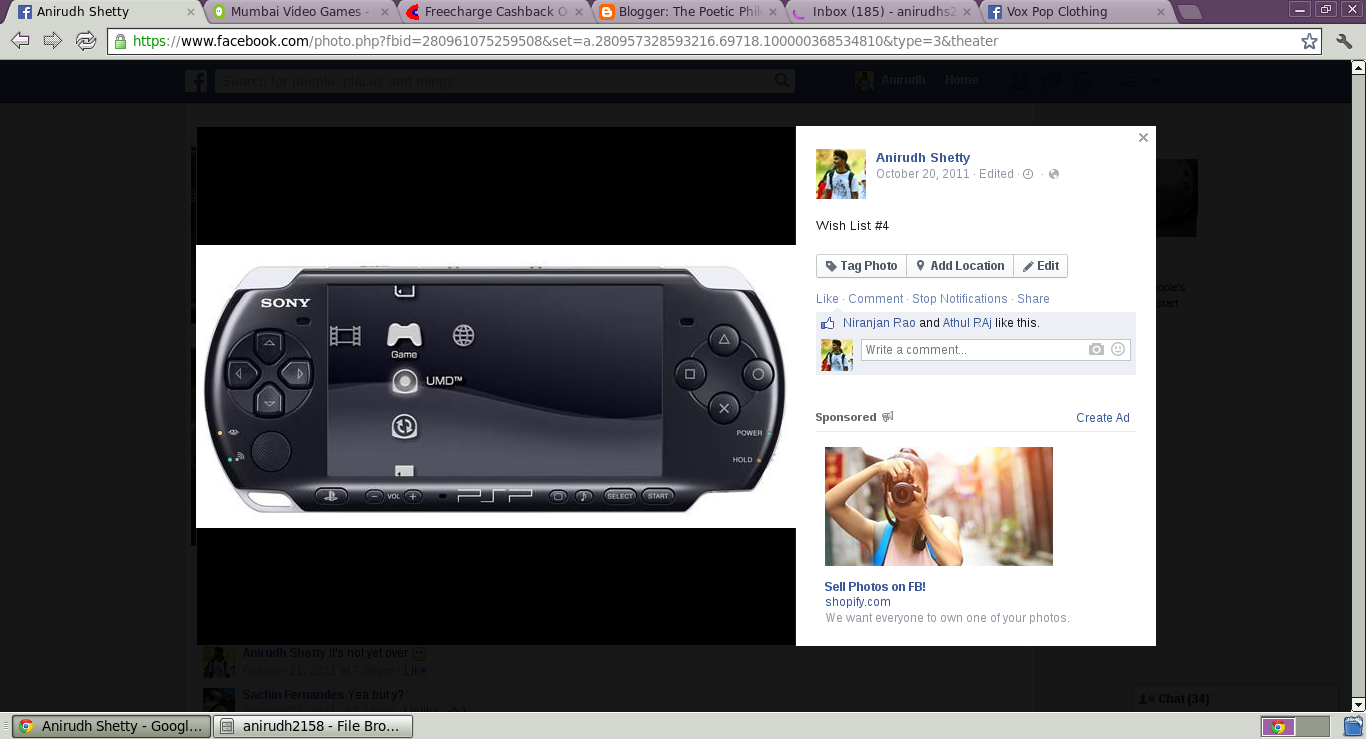Open Chrome wrench settings menu

1344,41
